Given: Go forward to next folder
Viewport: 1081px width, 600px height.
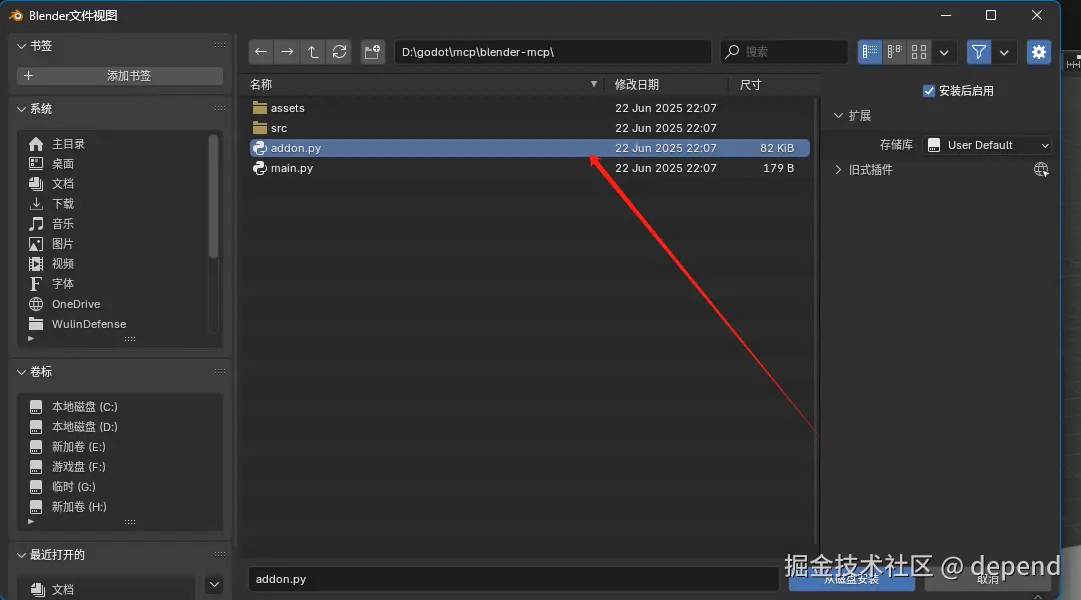Looking at the screenshot, I should (287, 52).
